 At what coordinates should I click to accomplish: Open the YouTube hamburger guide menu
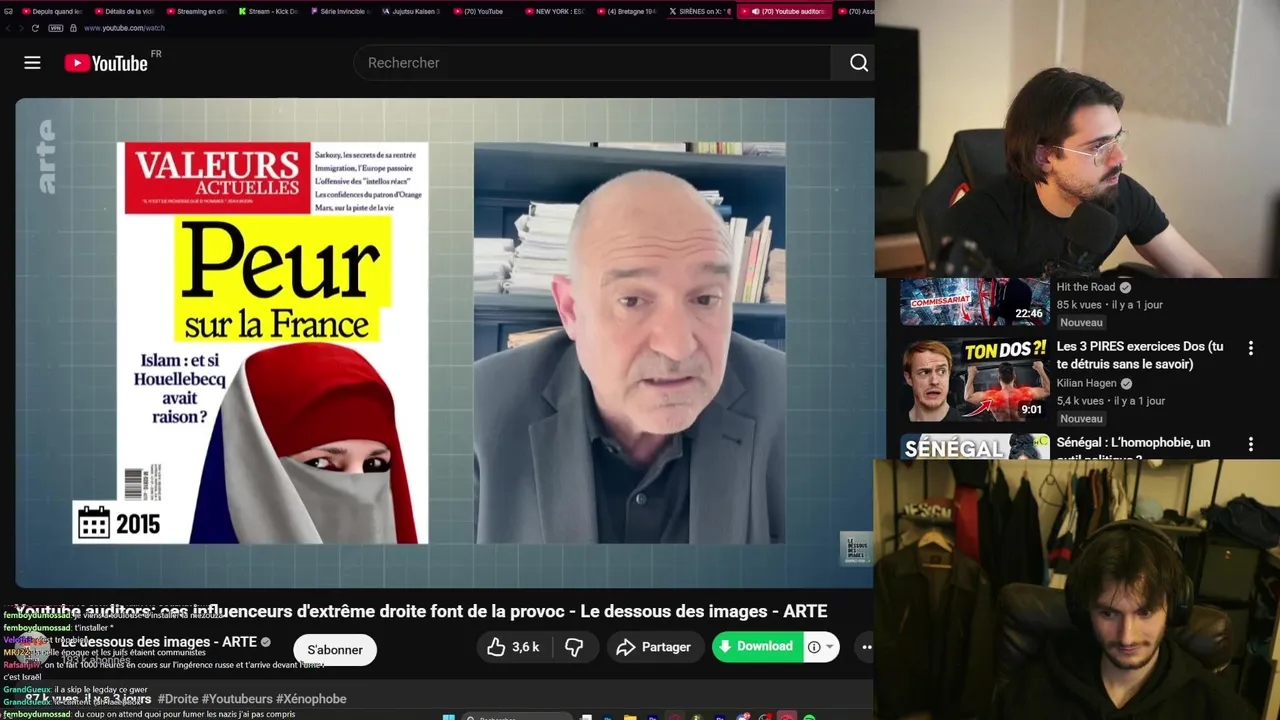32,63
